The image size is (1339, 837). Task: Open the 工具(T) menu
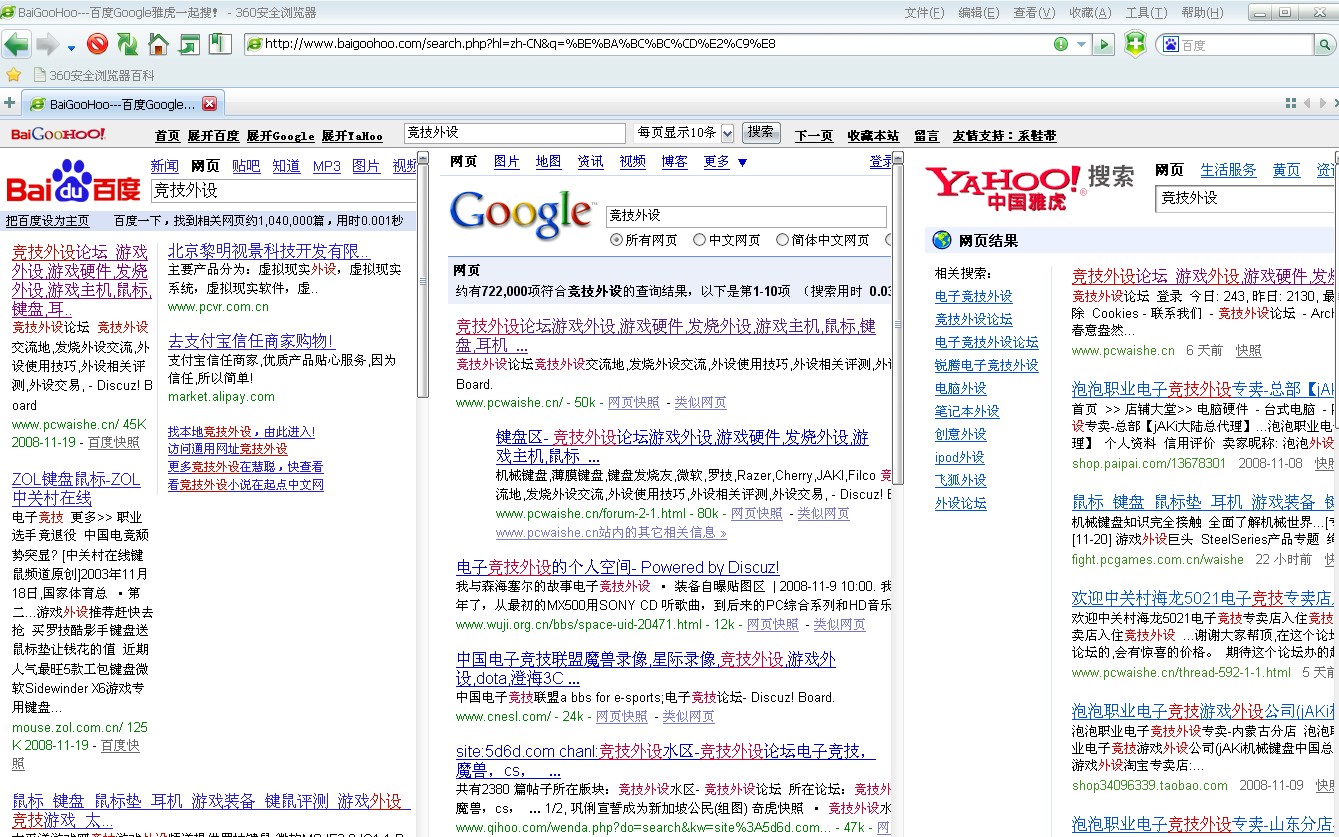[1146, 12]
